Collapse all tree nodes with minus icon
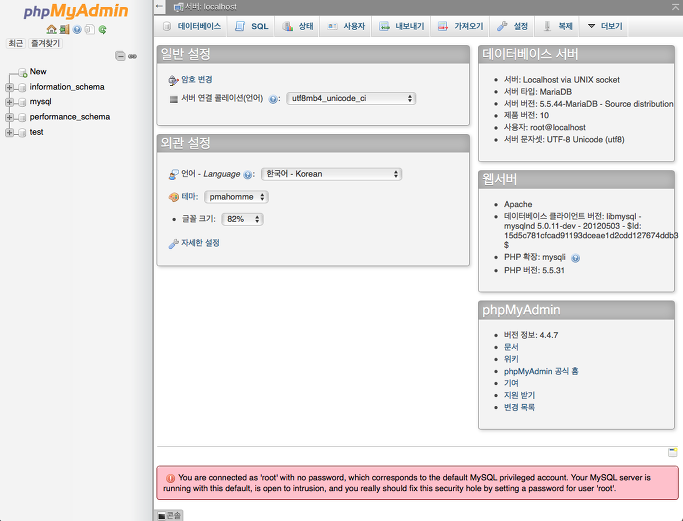The width and height of the screenshot is (683, 521). [x=120, y=56]
